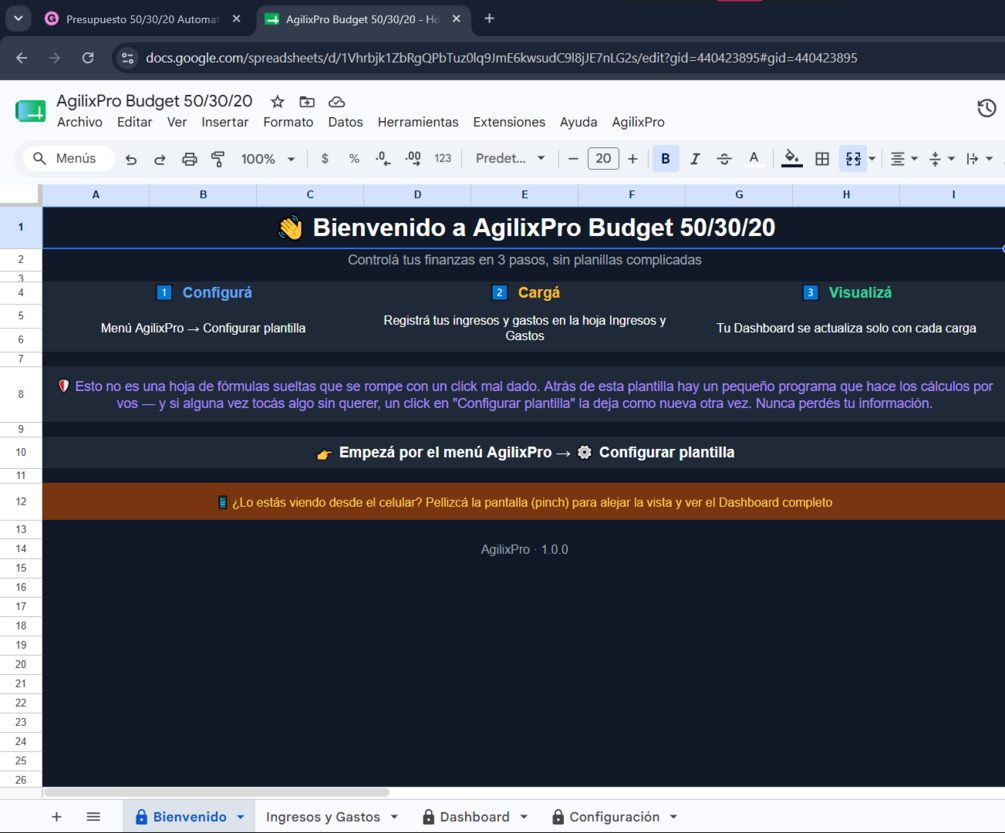Reload the page

[x=88, y=58]
